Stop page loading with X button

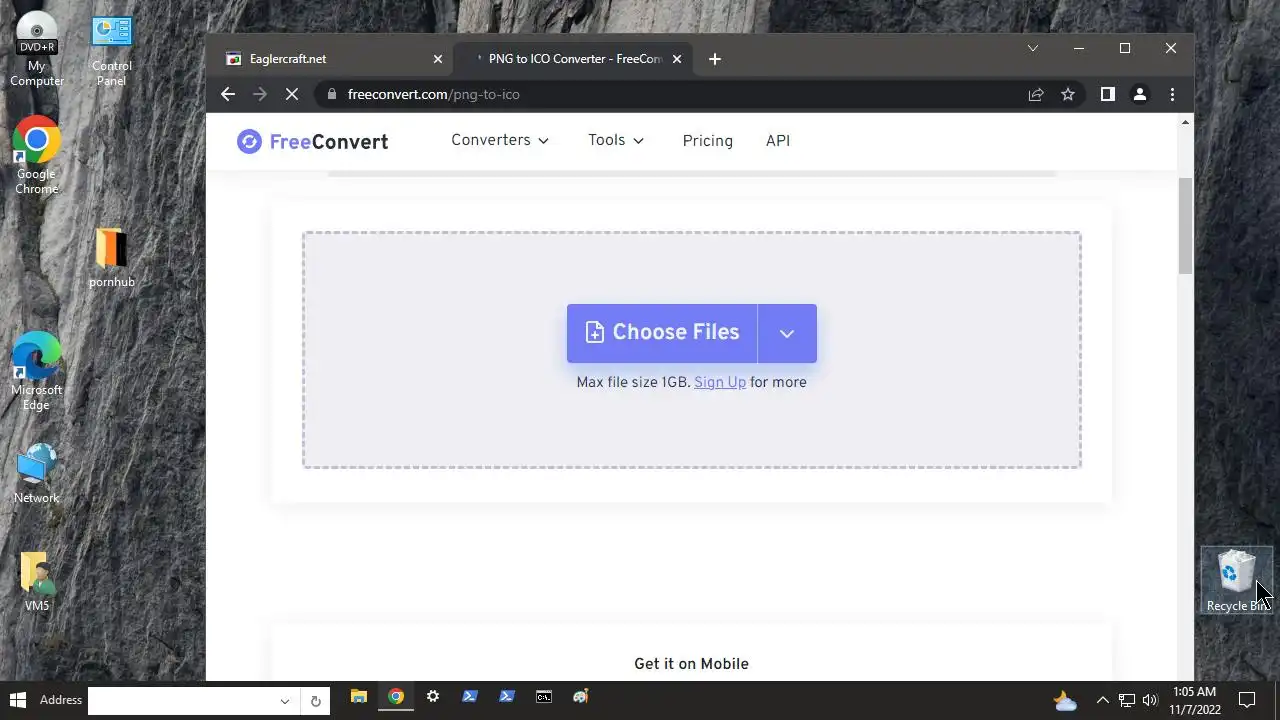(x=292, y=94)
